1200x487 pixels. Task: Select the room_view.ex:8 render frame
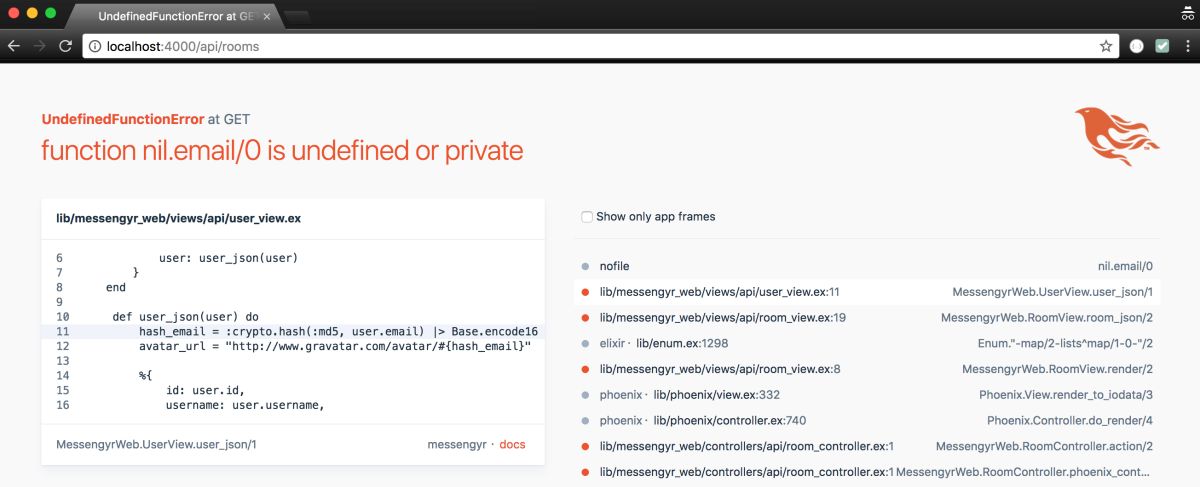click(866, 369)
